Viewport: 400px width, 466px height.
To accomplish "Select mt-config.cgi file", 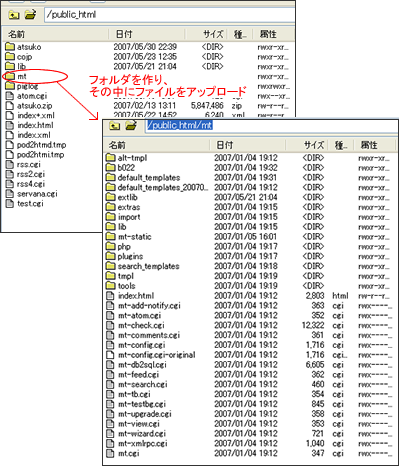I will pos(136,345).
